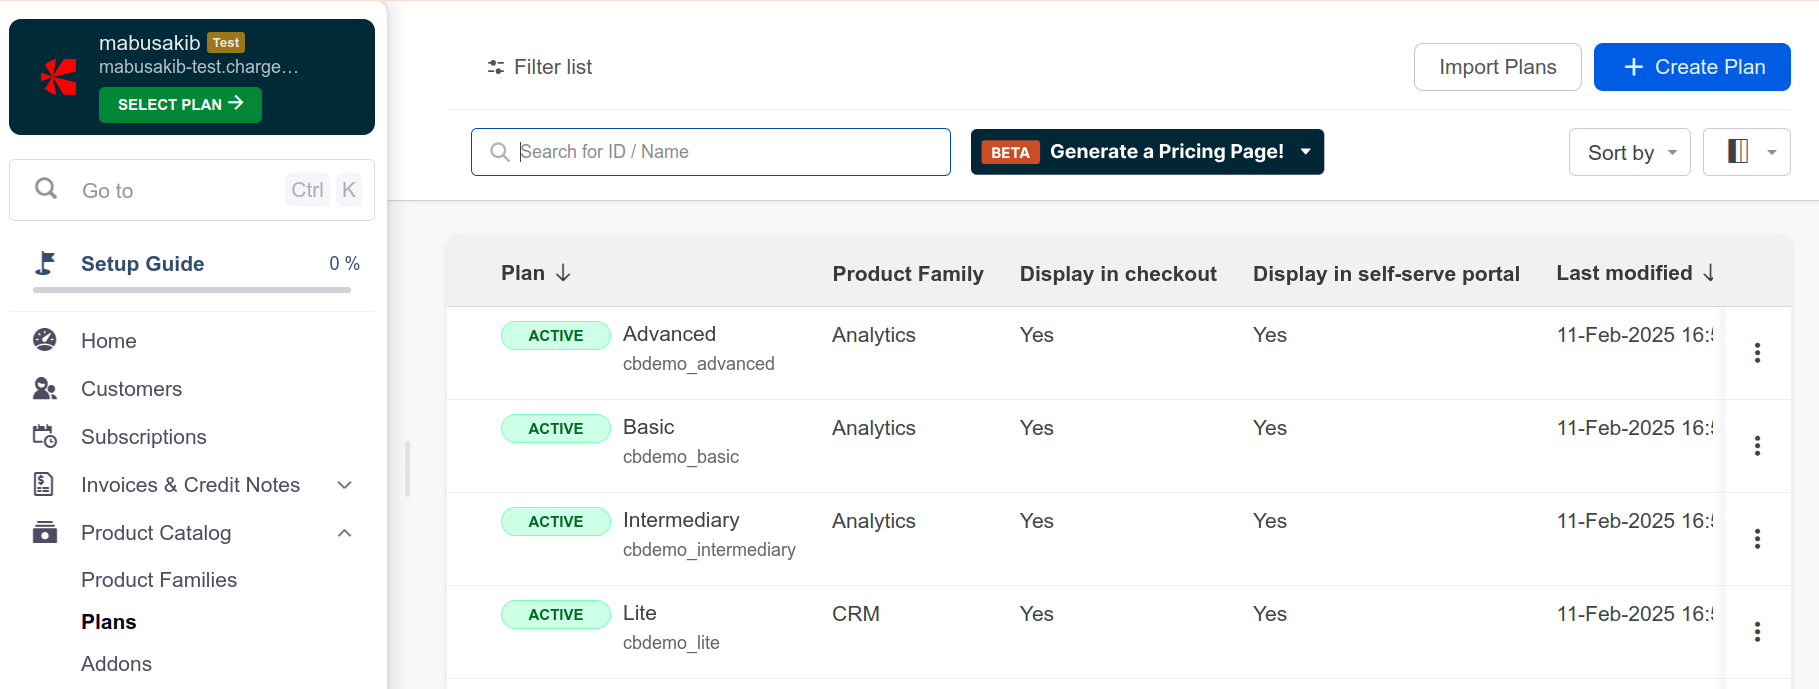Open Addons under Product Catalog
Screen dimensions: 1819x689
click(x=116, y=664)
